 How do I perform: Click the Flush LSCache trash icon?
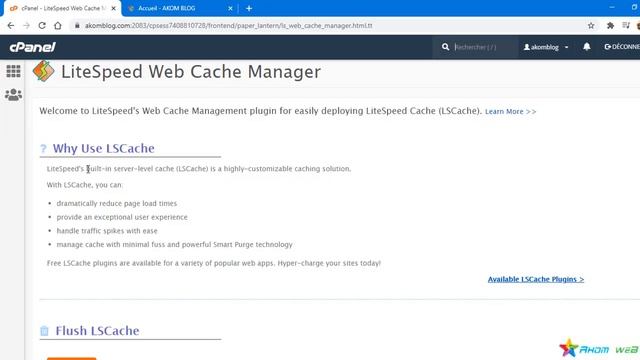44,331
